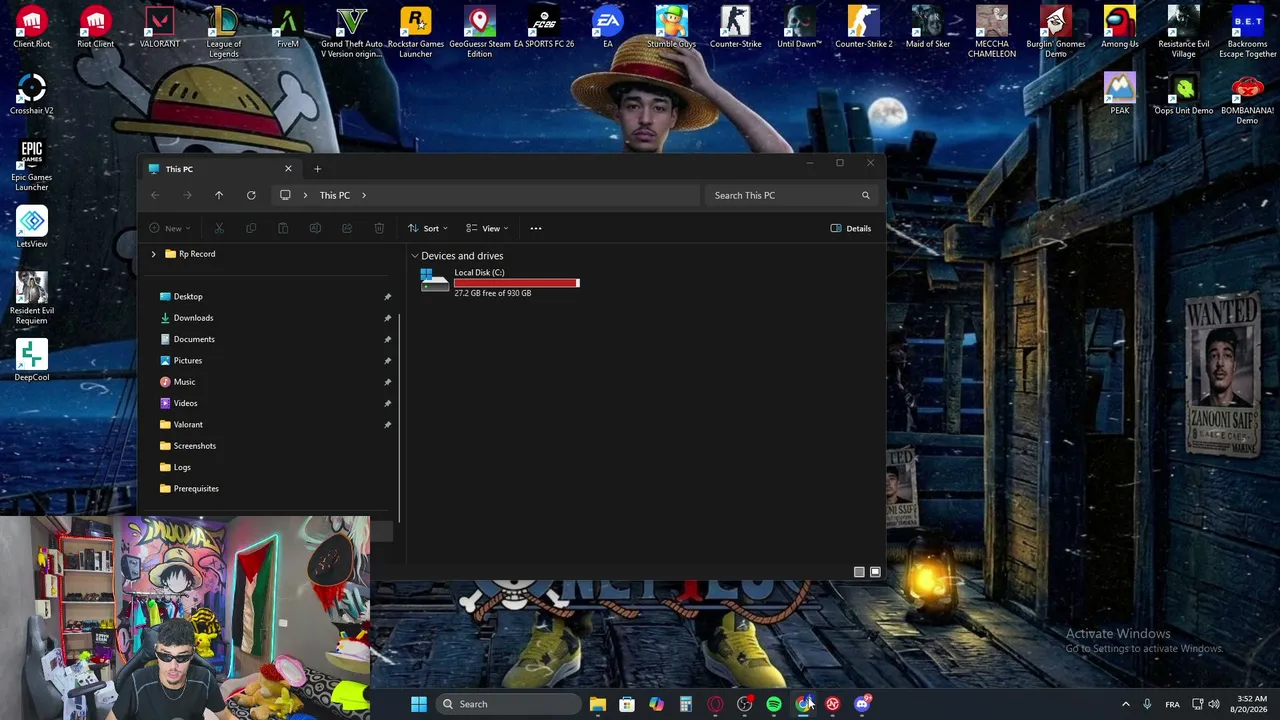Open Microsoft Store from the taskbar

point(627,704)
